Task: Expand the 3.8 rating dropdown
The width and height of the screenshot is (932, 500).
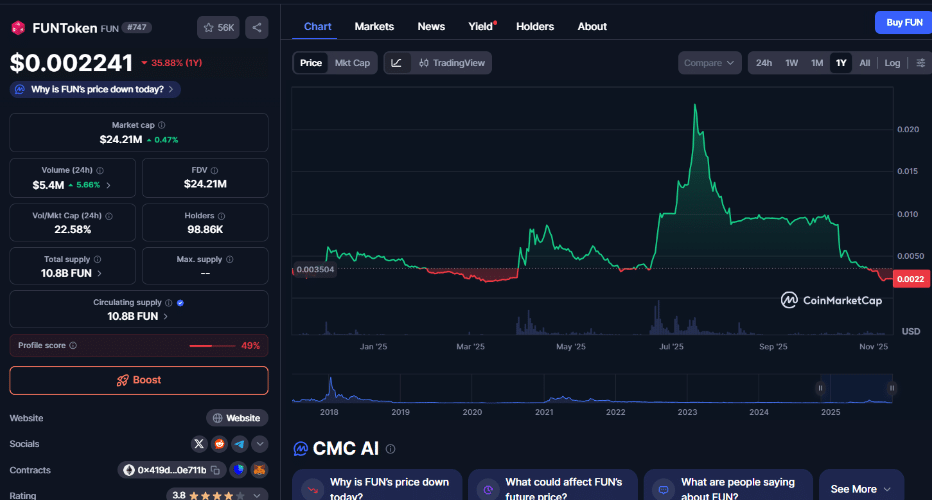Action: point(258,495)
